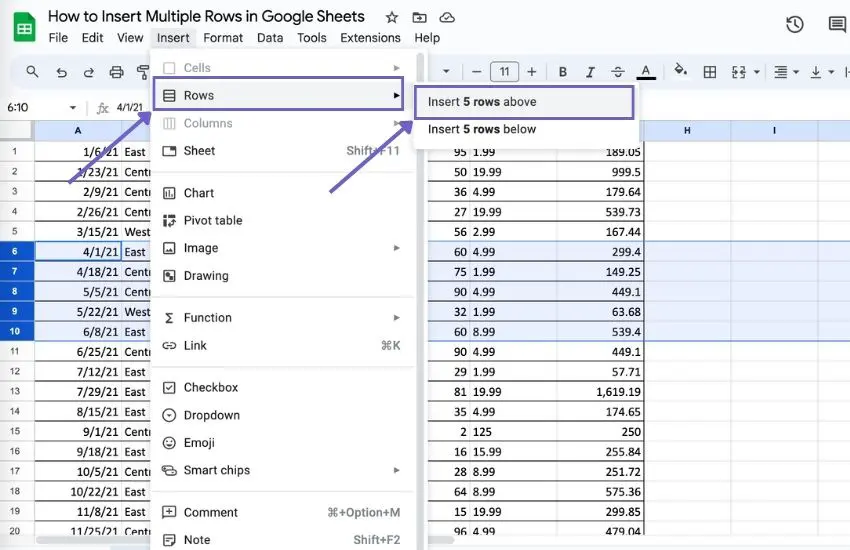This screenshot has width=850, height=550.
Task: Choose Insert 5 rows below
Action: (524, 130)
